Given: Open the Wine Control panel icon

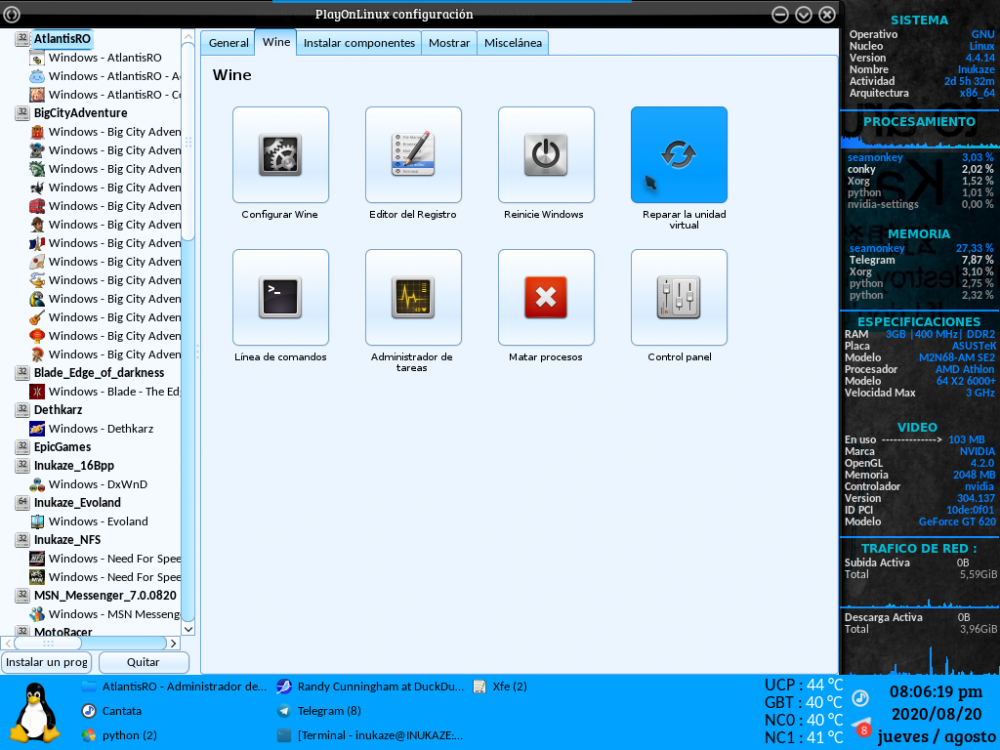Looking at the screenshot, I should [x=679, y=297].
